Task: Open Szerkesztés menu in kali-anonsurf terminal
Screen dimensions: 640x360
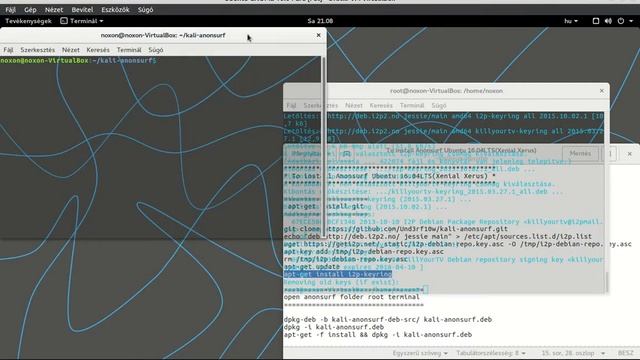Action: pyautogui.click(x=38, y=50)
